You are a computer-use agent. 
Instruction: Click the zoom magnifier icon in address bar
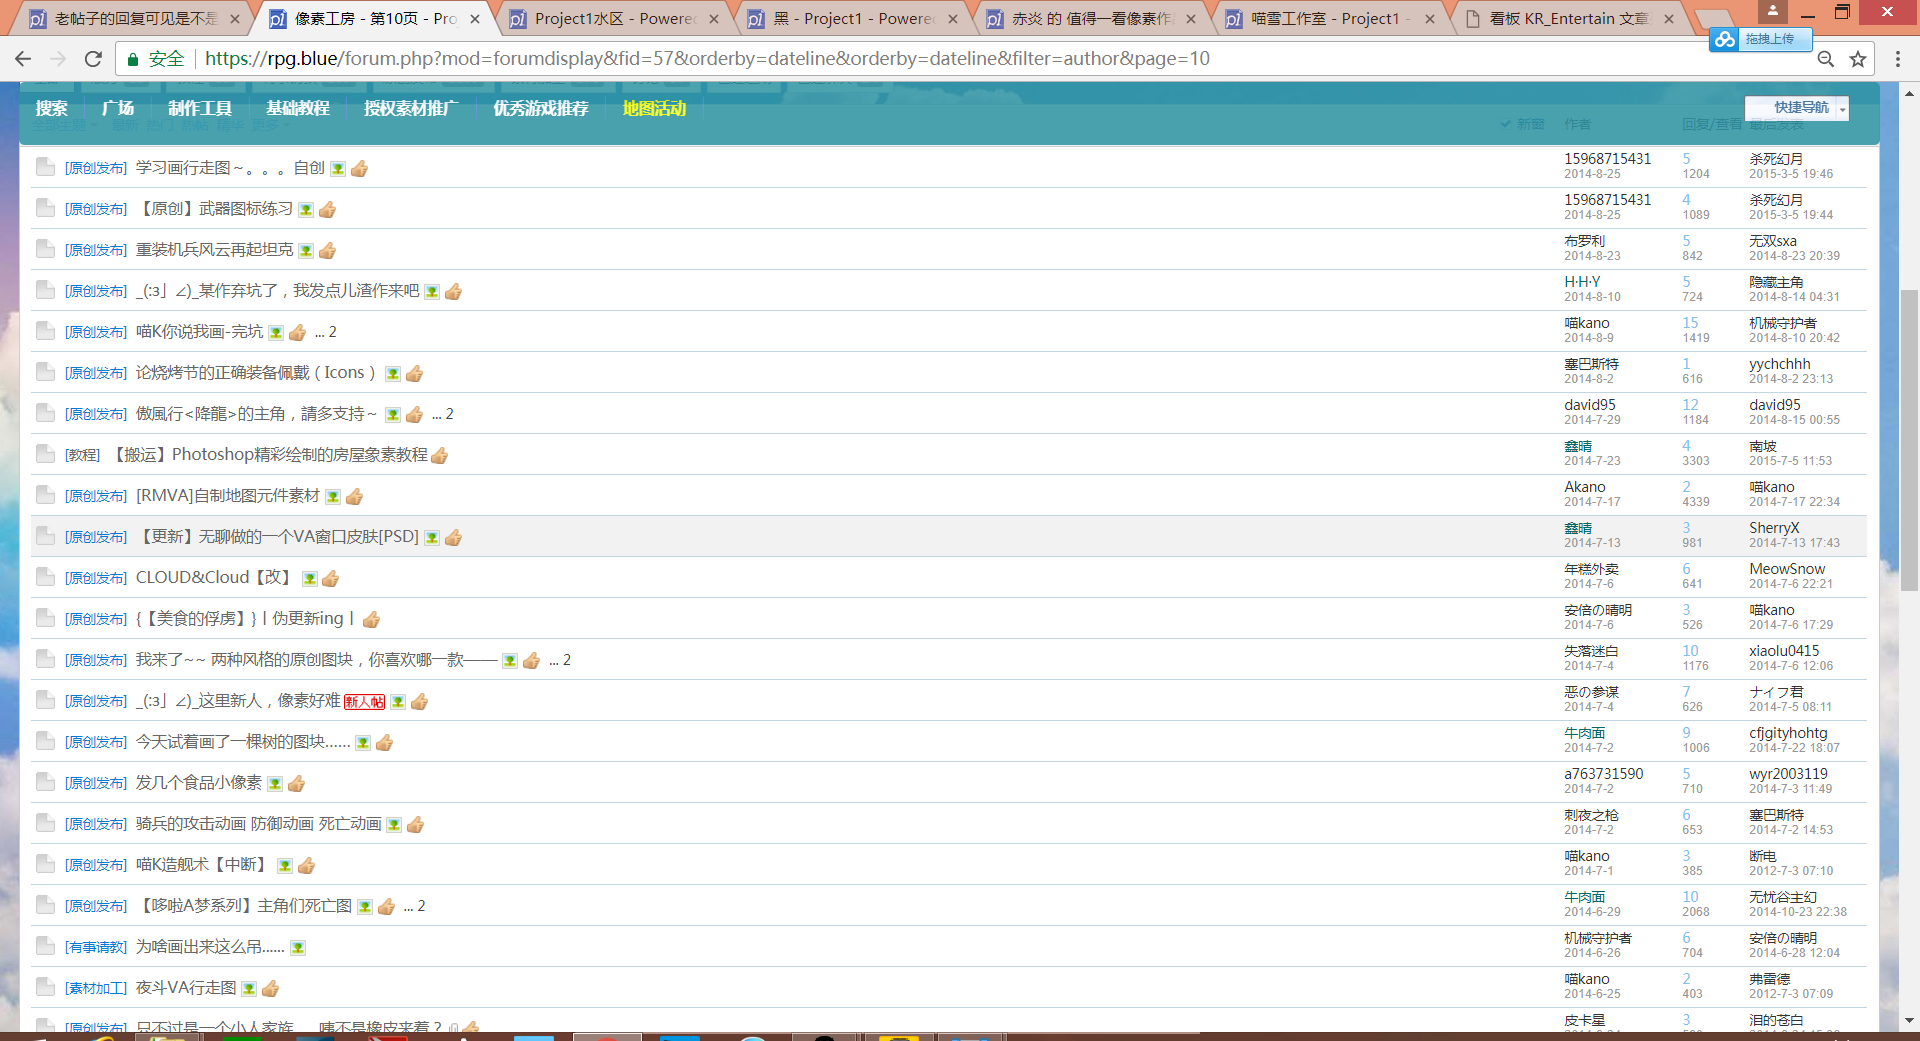click(x=1826, y=59)
